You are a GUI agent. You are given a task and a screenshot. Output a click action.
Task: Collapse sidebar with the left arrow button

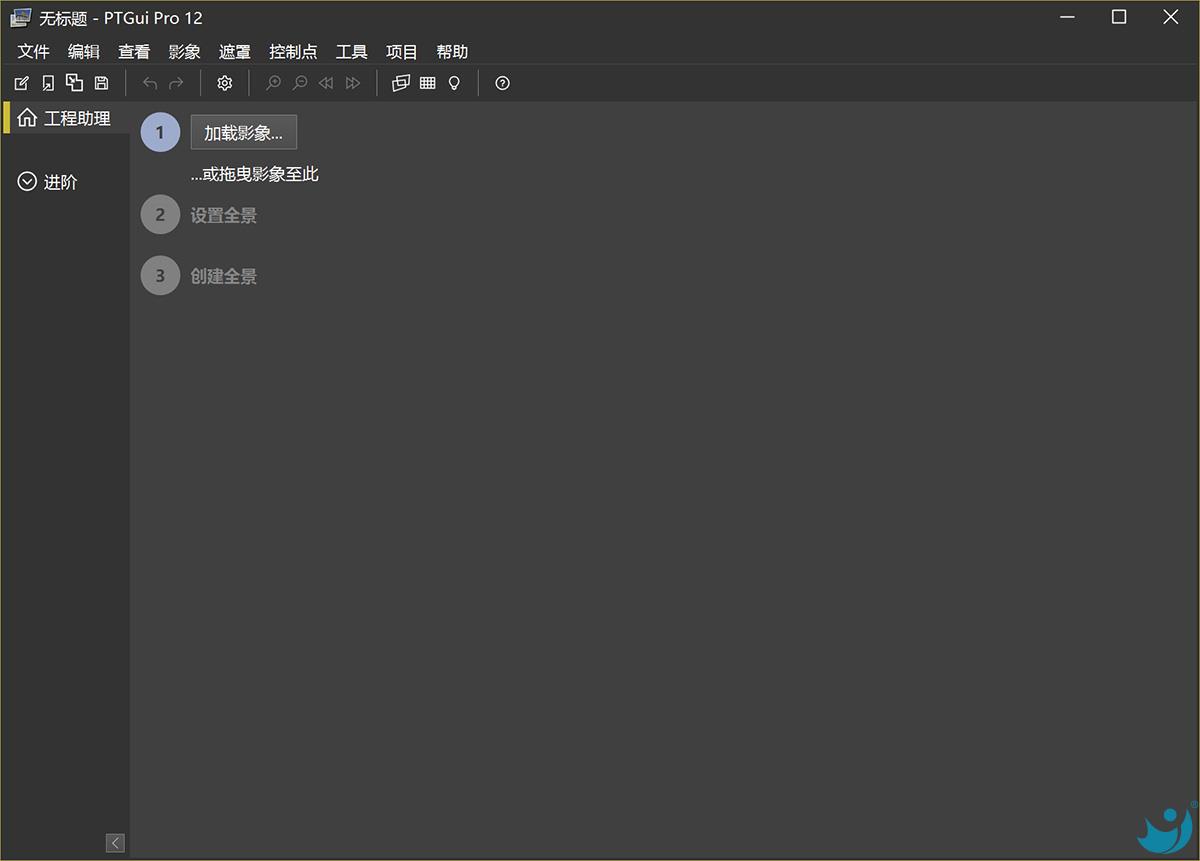pos(115,843)
